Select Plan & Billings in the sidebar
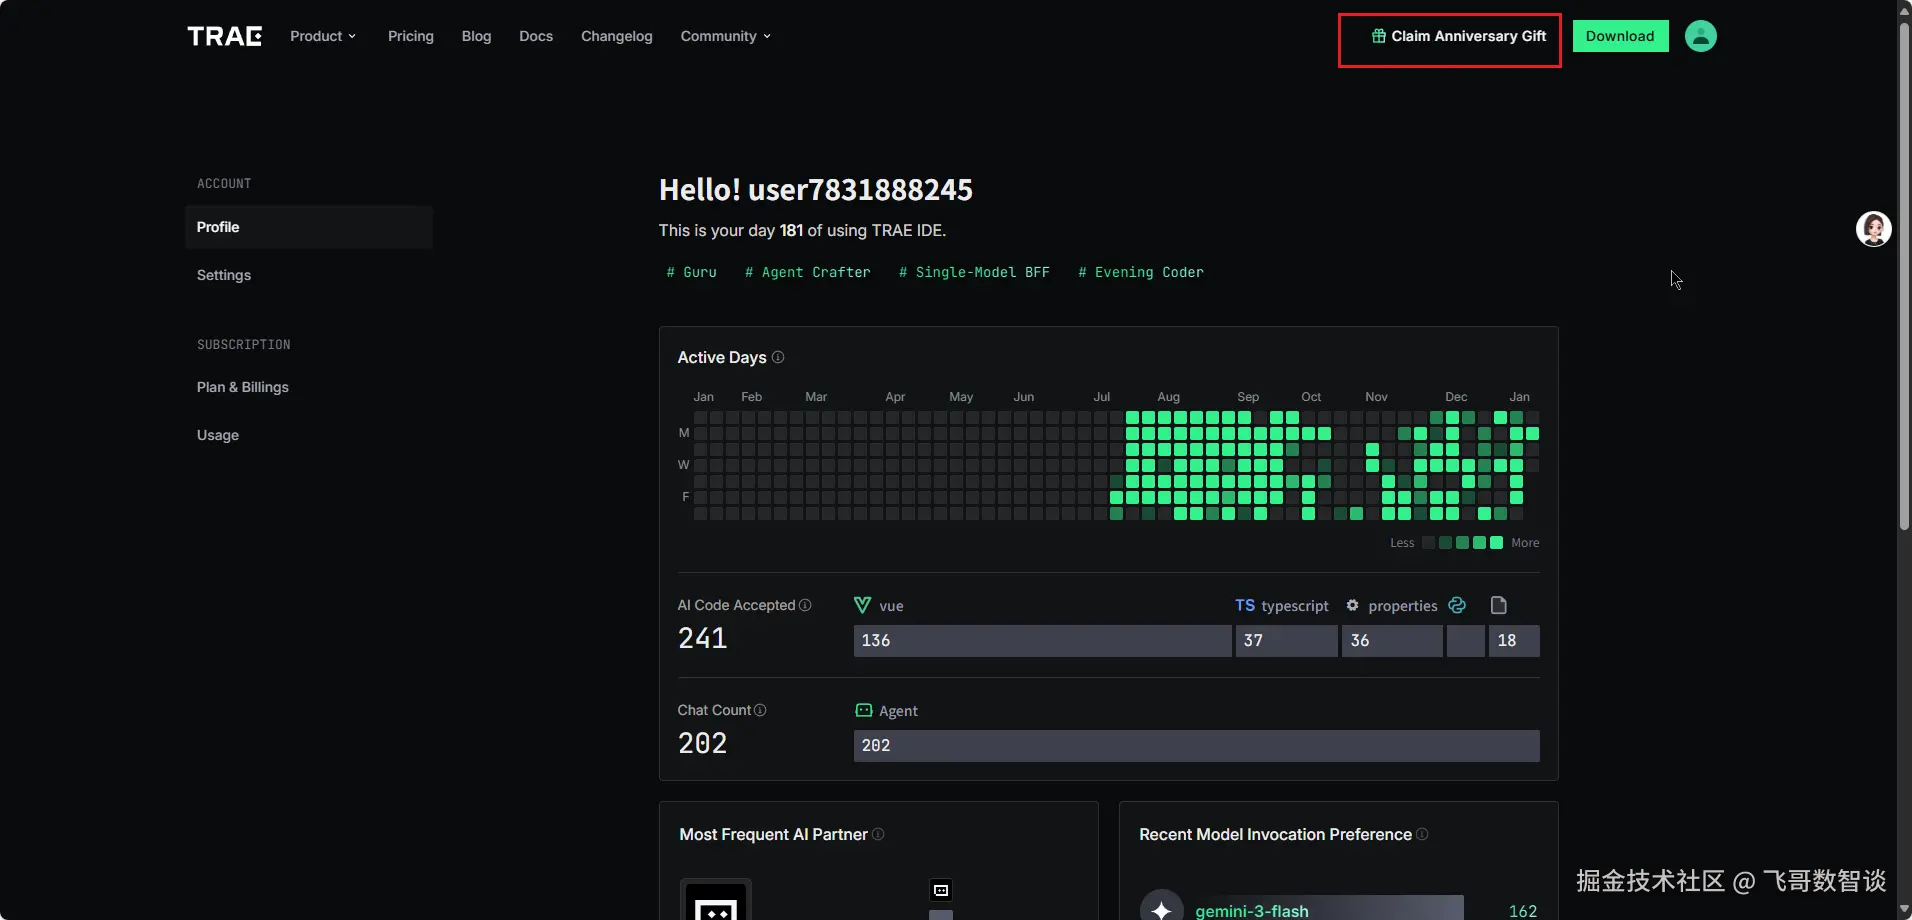 coord(243,387)
